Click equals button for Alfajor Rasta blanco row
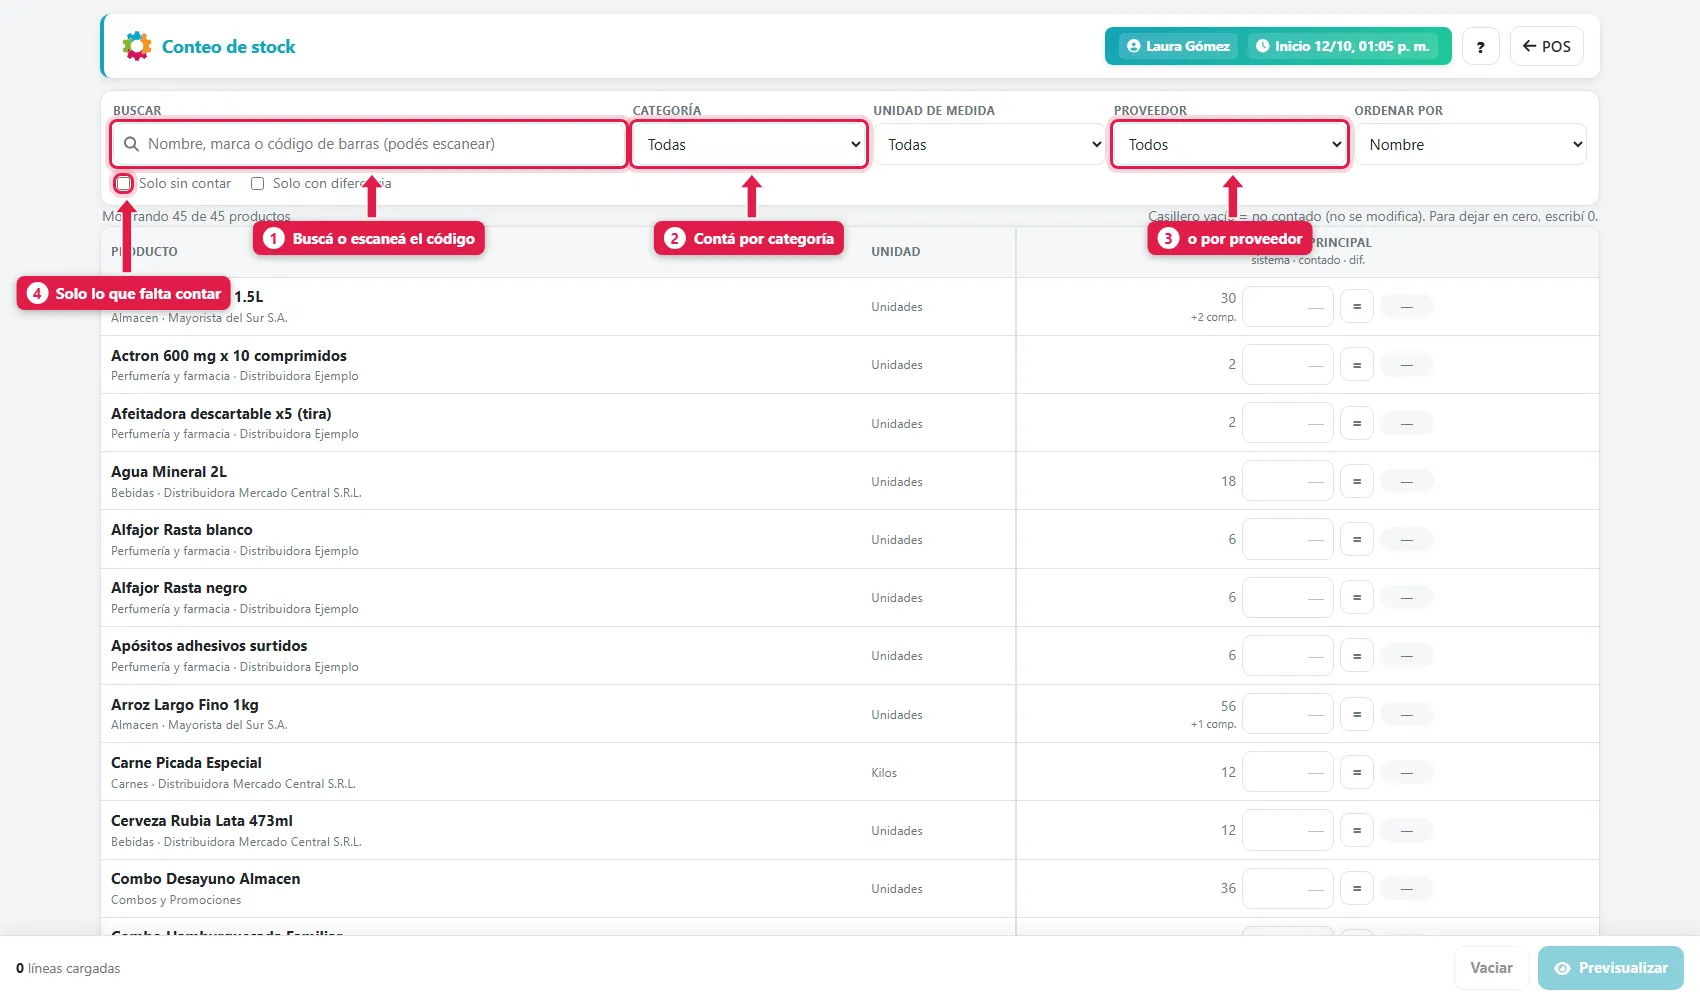Viewport: 1700px width, 1000px height. (1356, 539)
